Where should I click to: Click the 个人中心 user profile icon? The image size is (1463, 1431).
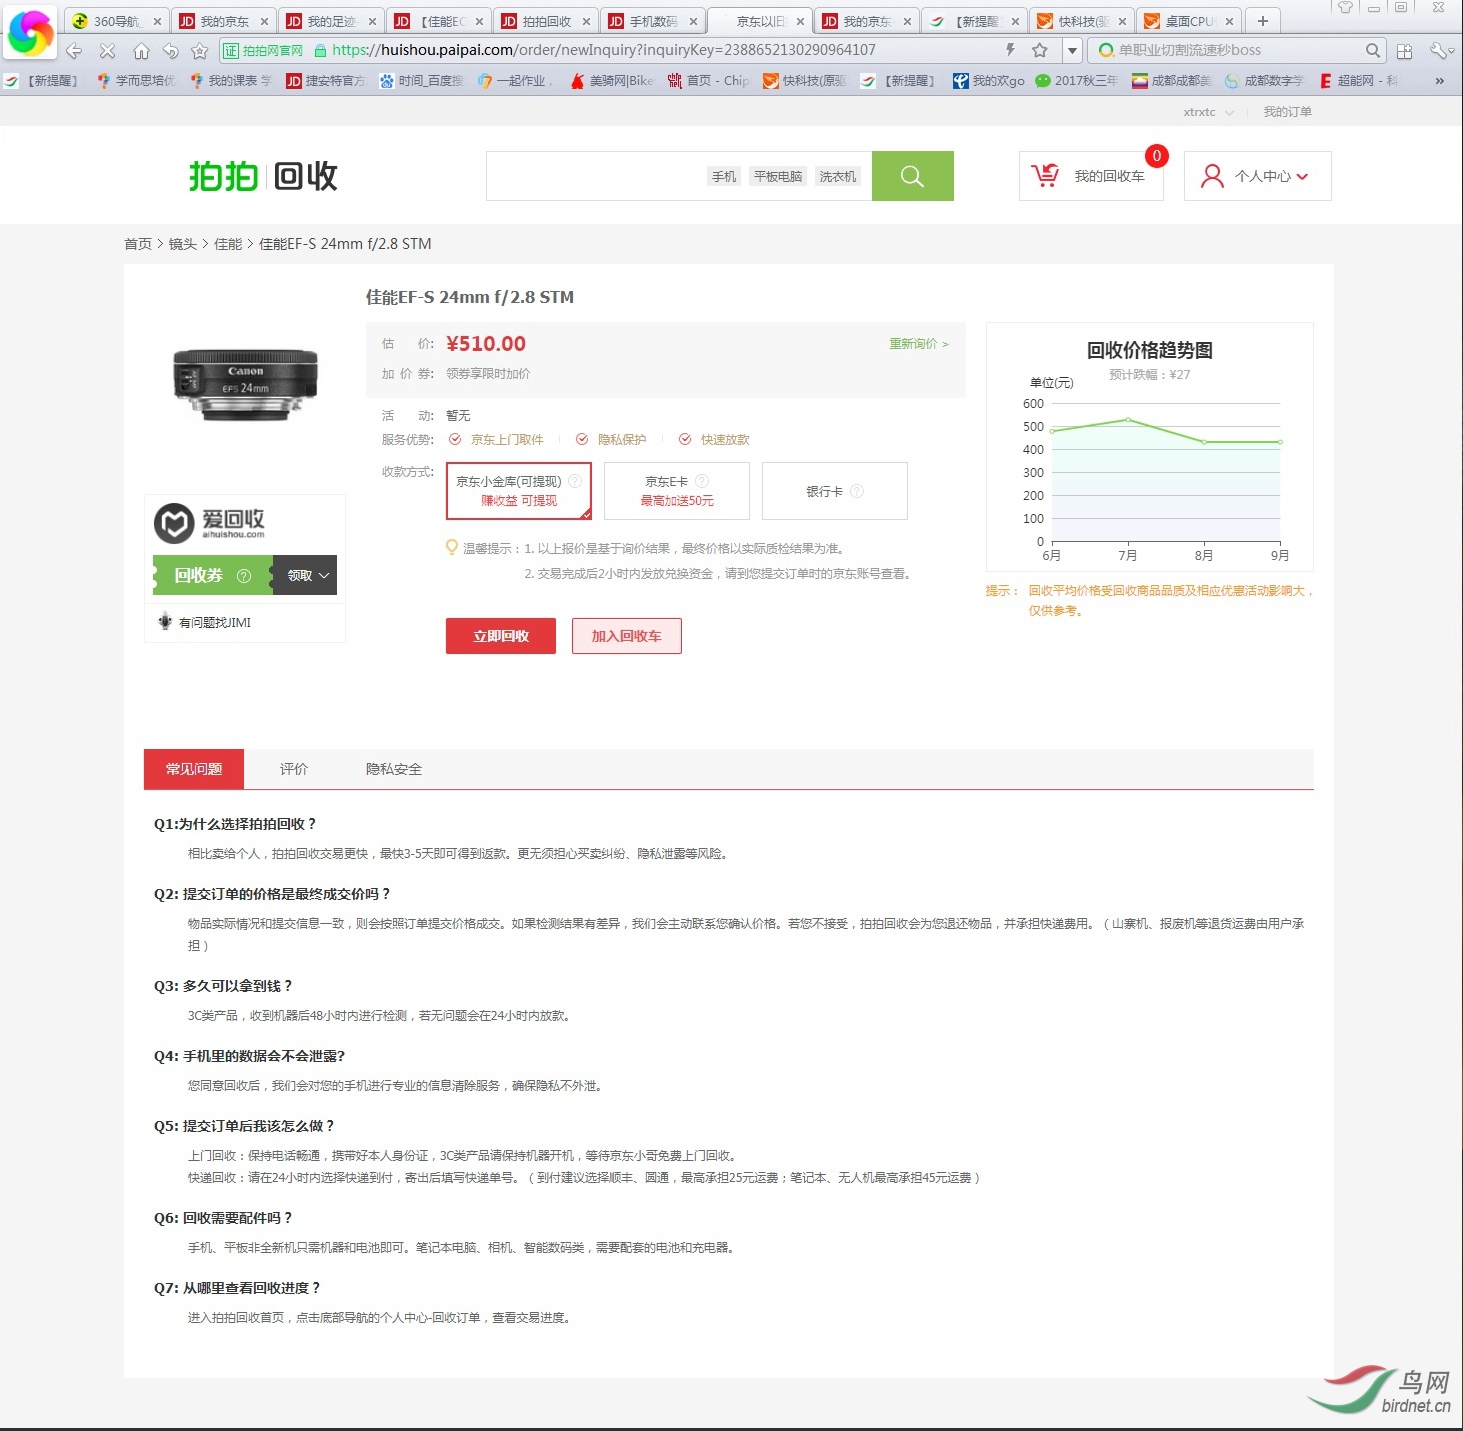(1212, 176)
